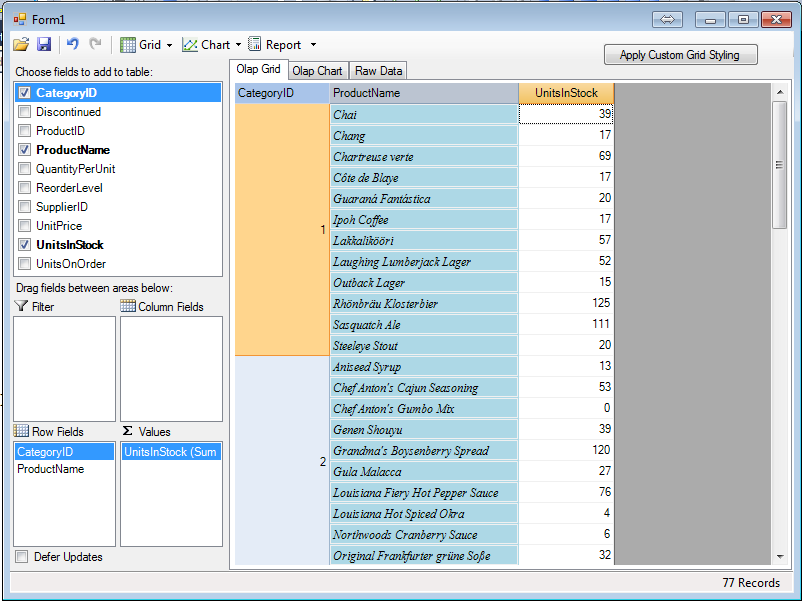Uncheck the ProductName field checkbox

click(x=24, y=149)
